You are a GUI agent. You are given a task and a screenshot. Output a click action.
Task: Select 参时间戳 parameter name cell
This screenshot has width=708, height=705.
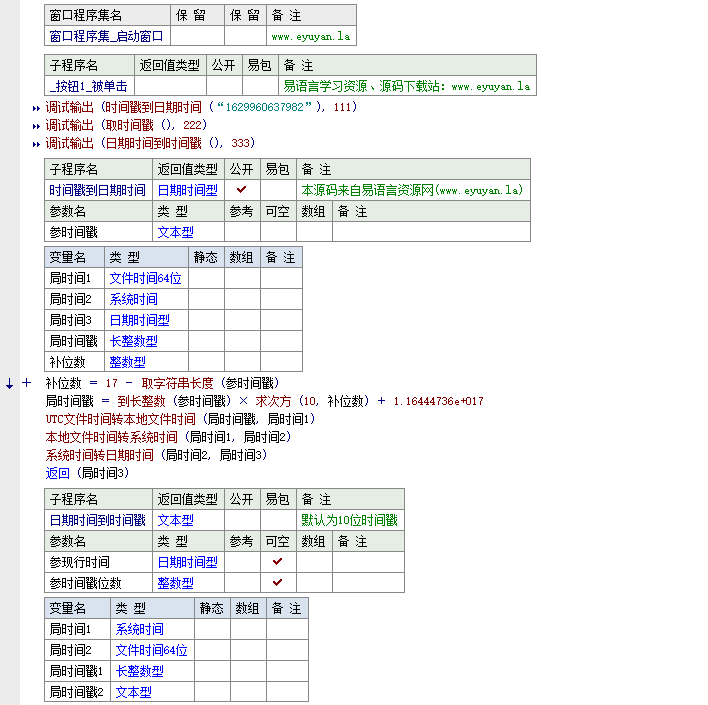98,232
